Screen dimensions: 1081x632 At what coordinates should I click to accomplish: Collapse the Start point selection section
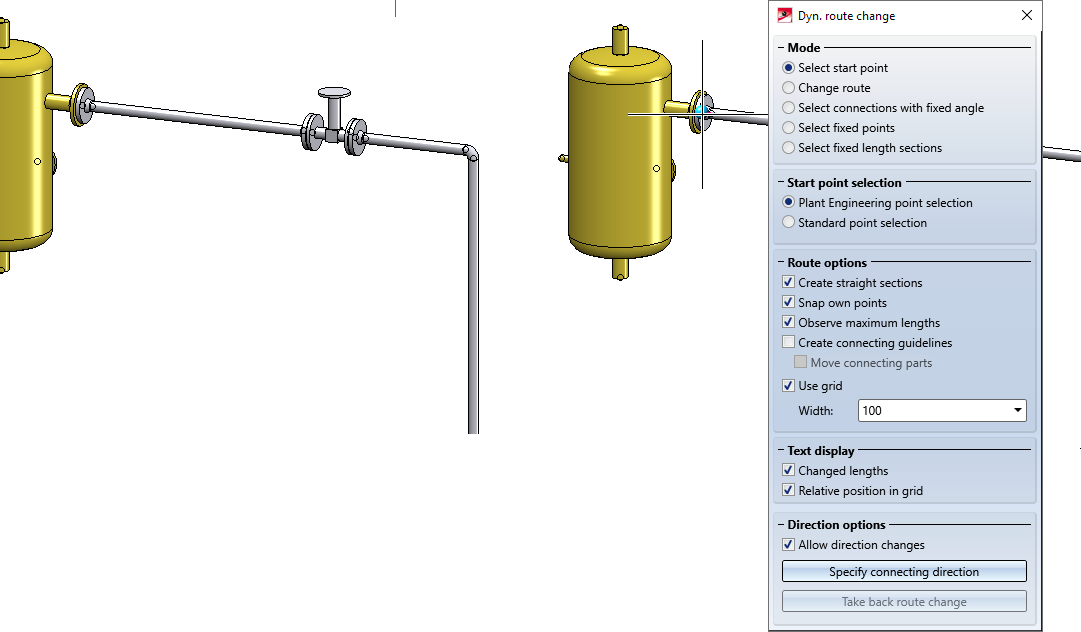(x=781, y=183)
